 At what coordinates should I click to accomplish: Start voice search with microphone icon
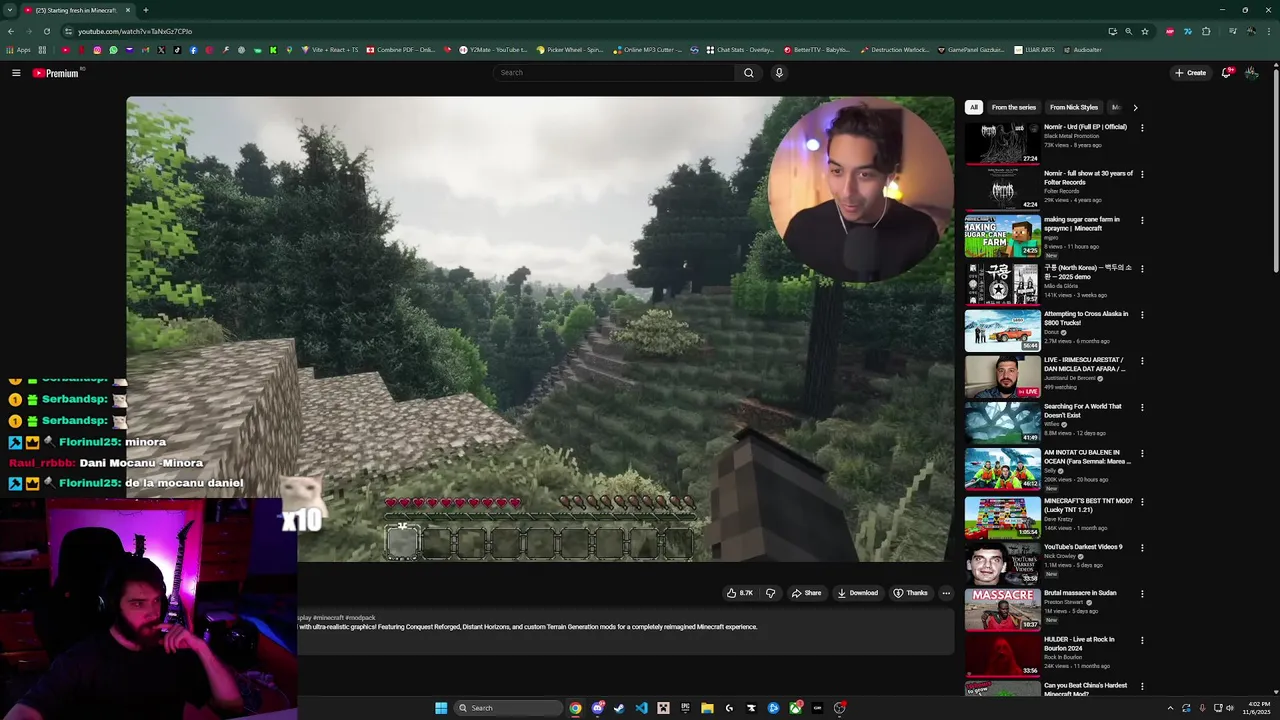tap(779, 73)
